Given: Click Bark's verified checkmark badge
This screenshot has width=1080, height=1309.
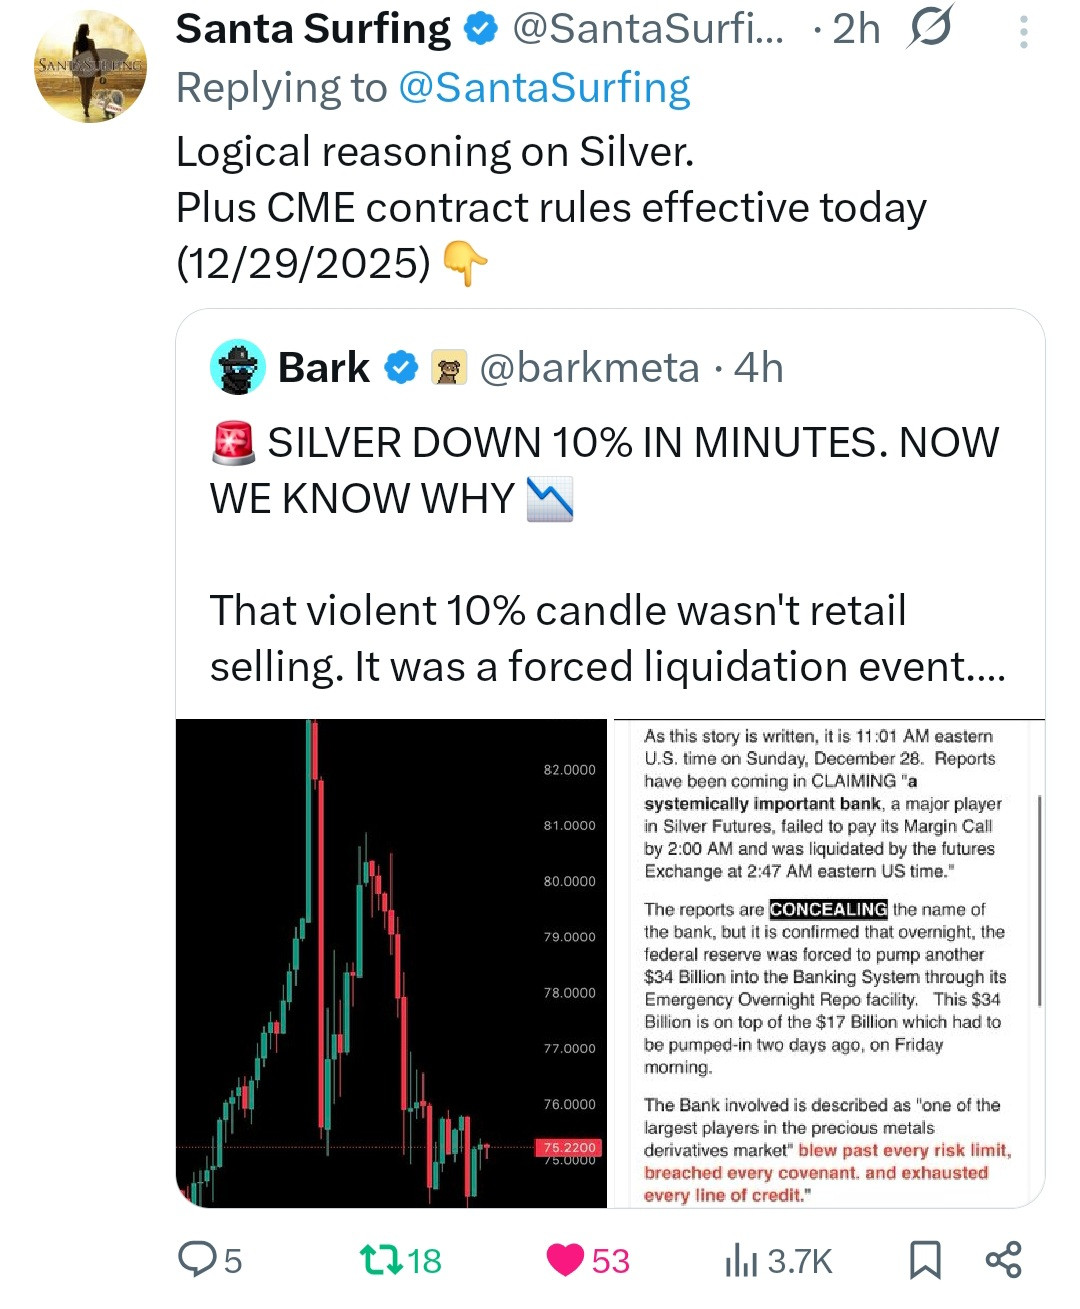Looking at the screenshot, I should (401, 368).
